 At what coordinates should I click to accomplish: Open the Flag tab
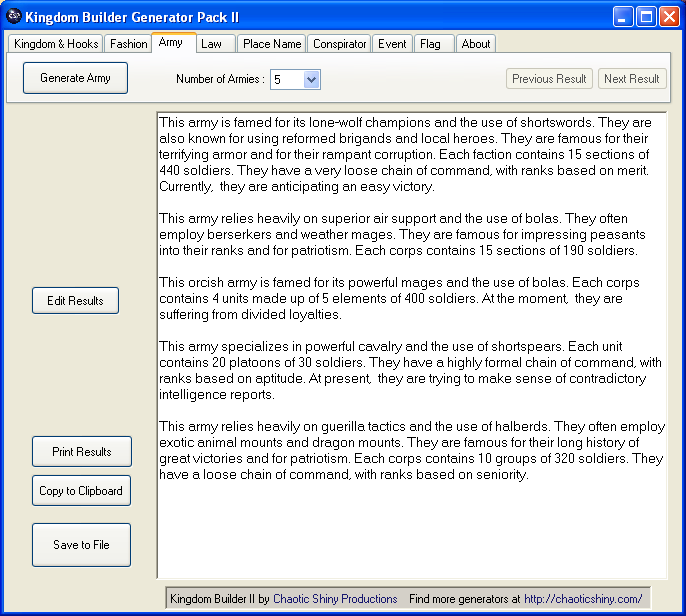[434, 44]
